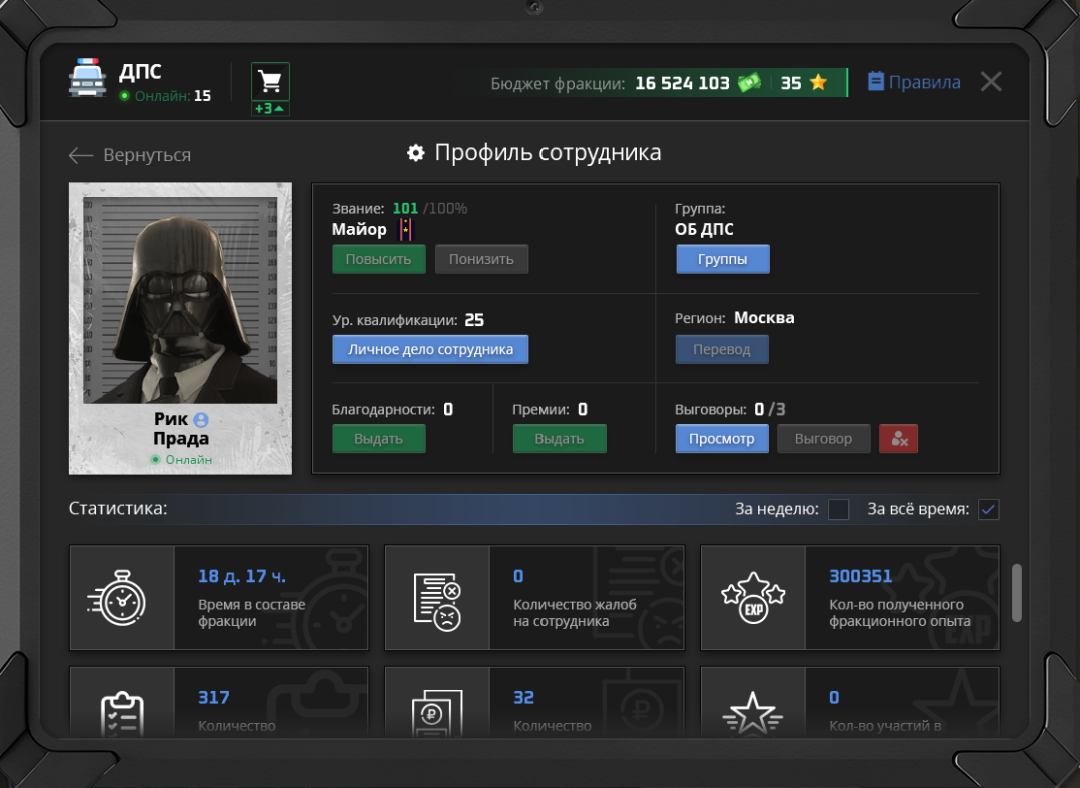
Task: Dismiss employee with red remove-user button
Action: click(x=898, y=439)
